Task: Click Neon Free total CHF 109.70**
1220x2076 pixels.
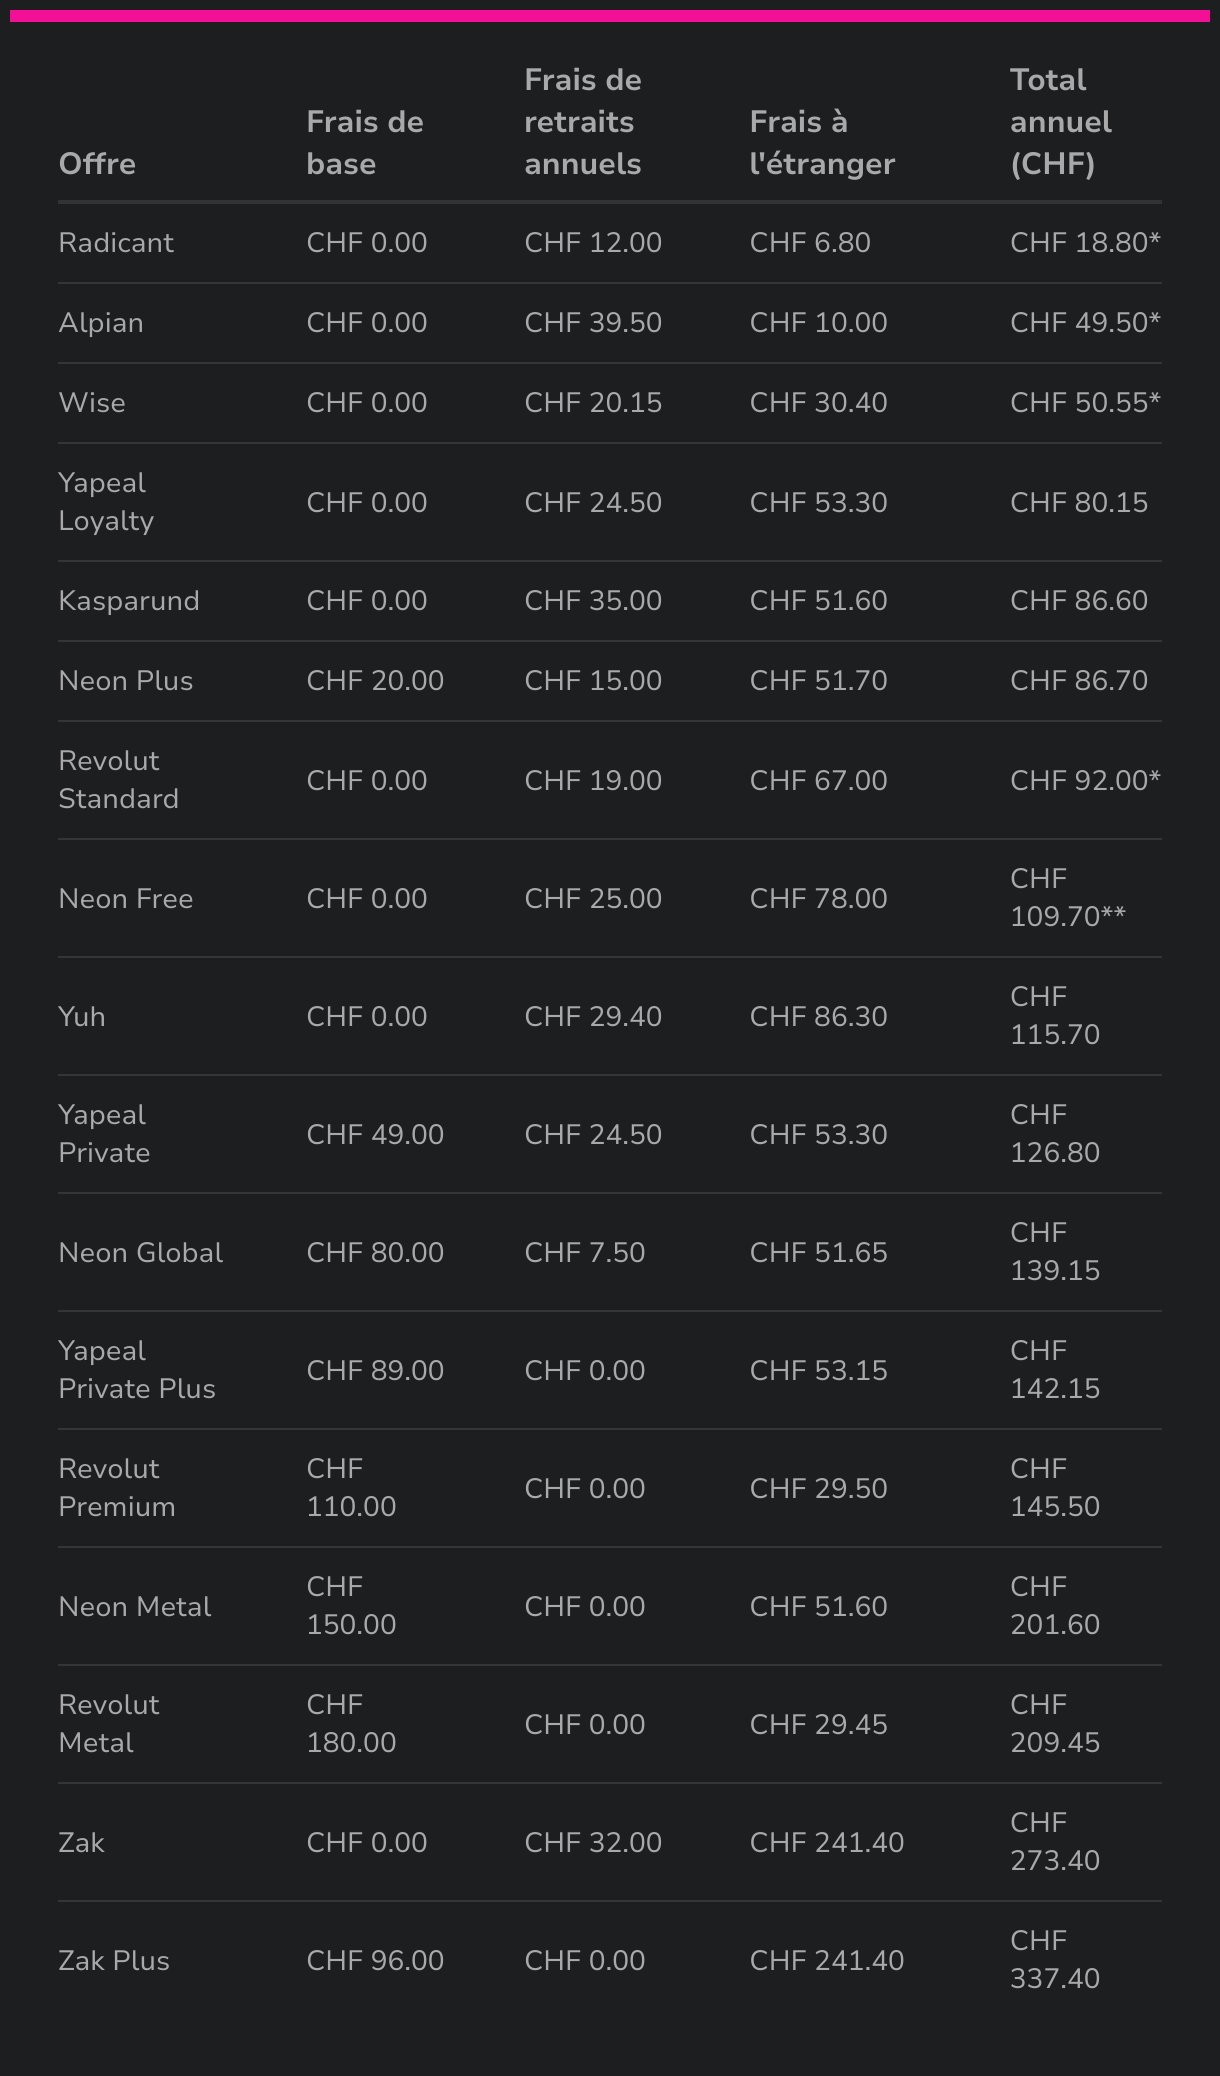Action: 1068,898
